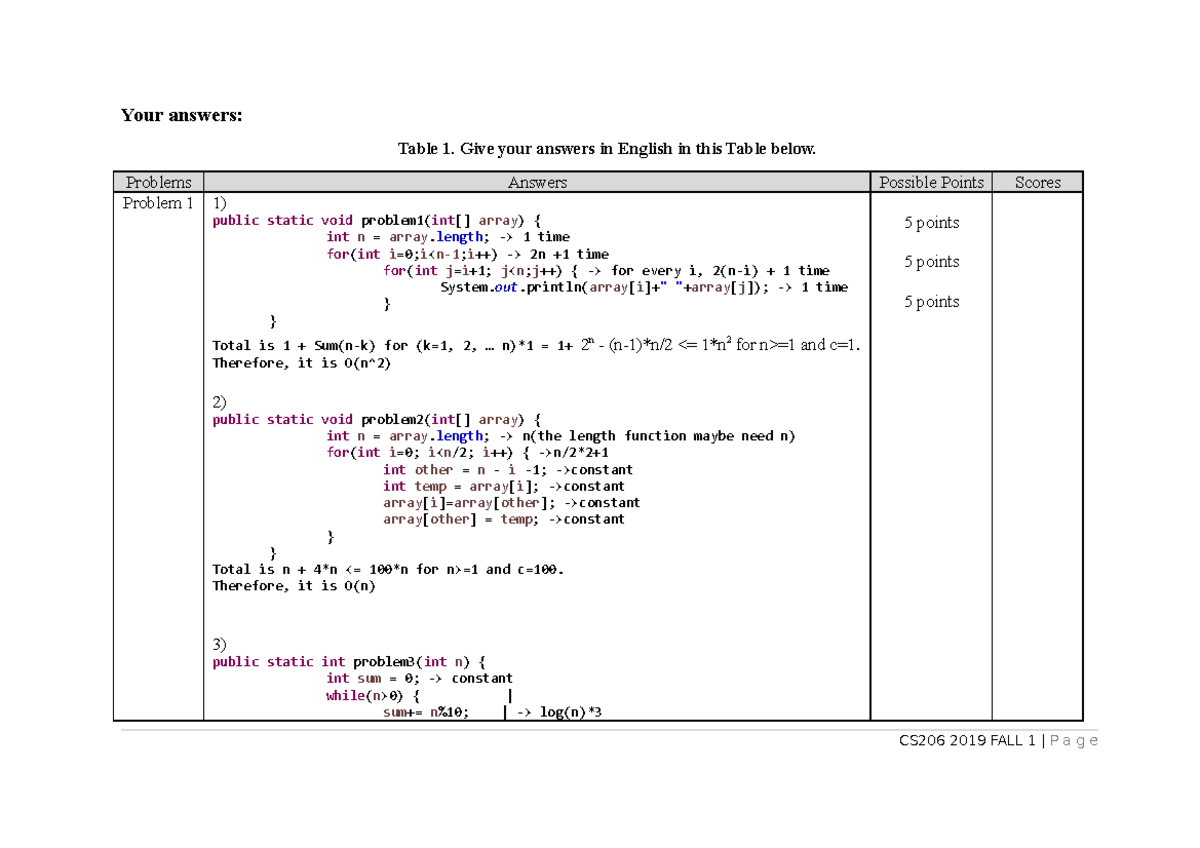Click the last '5 points' entry
The width and height of the screenshot is (1200, 848).
(931, 302)
